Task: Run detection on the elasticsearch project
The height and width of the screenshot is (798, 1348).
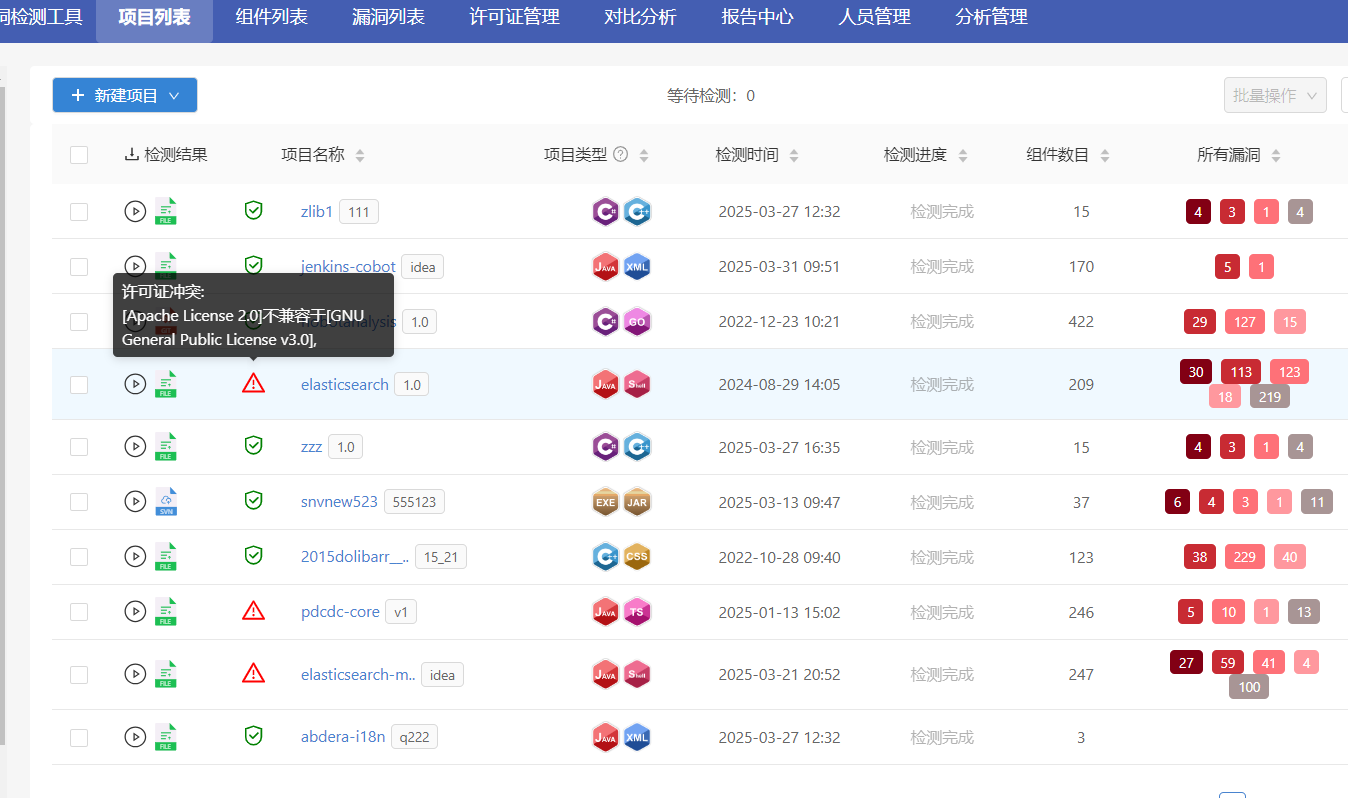Action: [135, 384]
